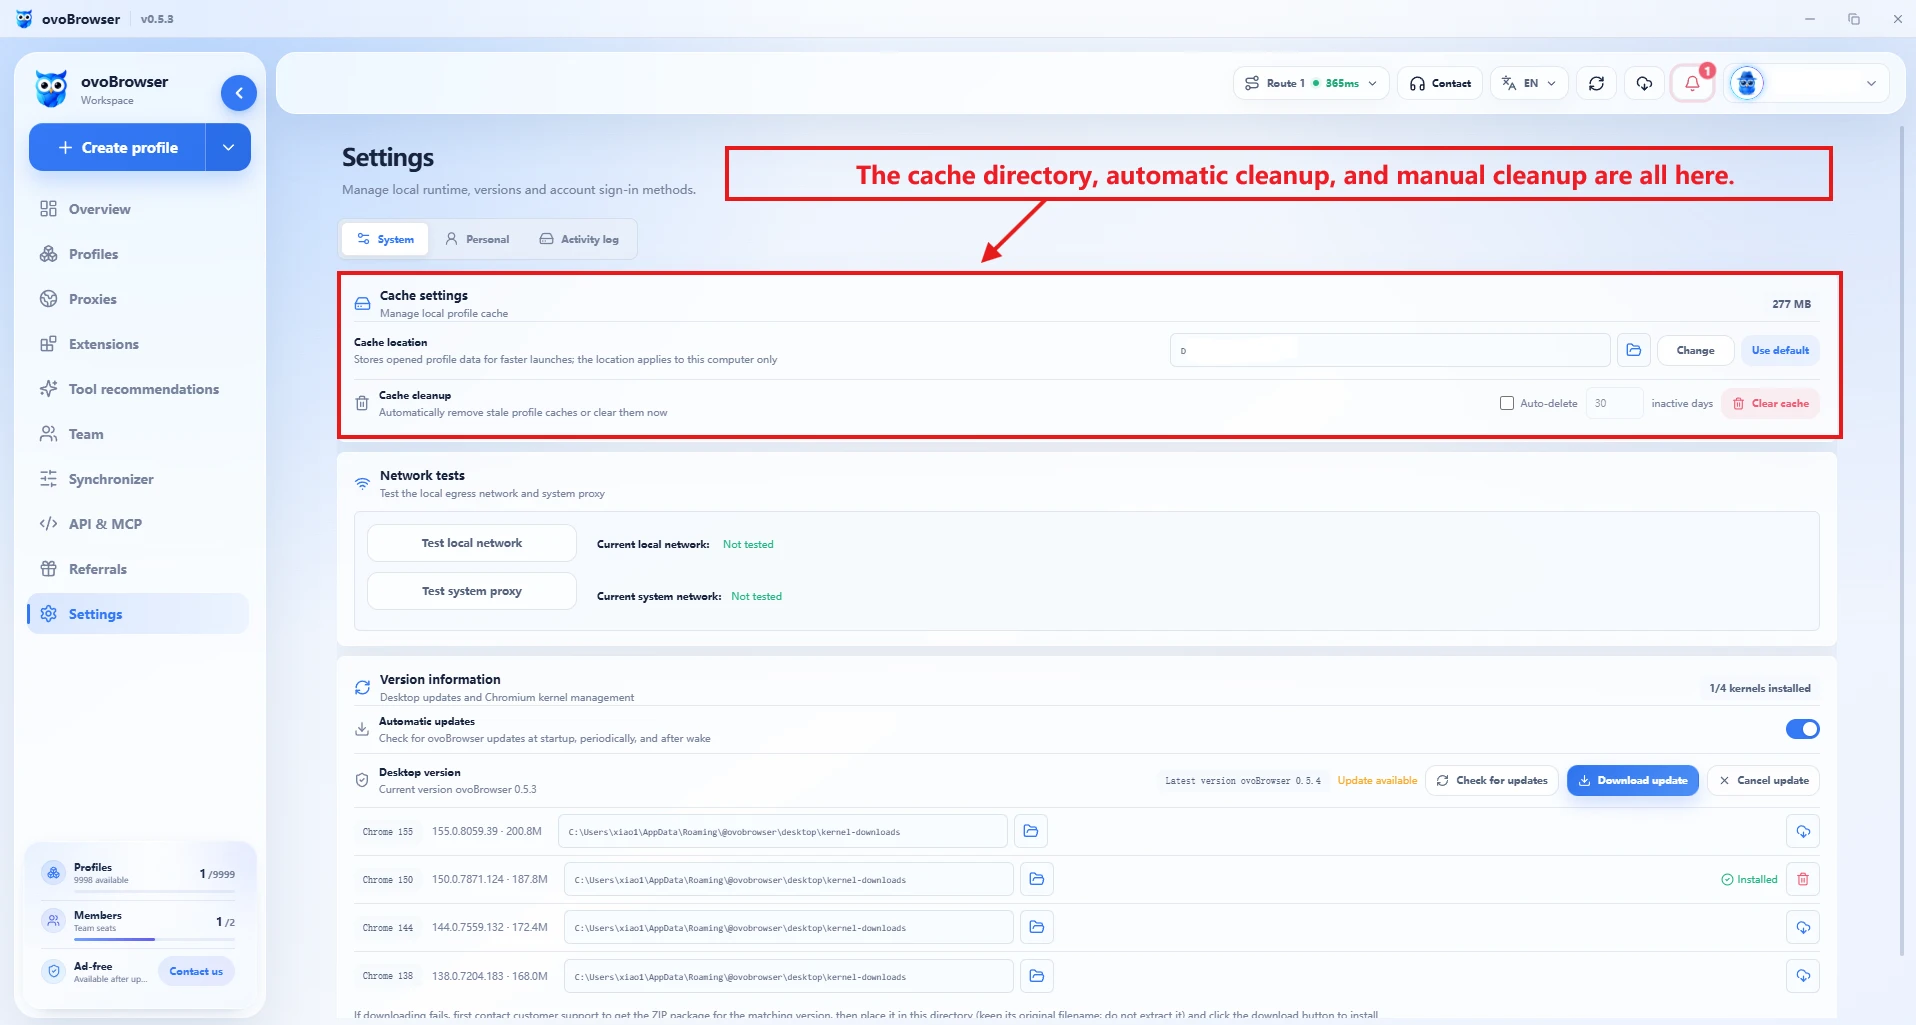
Task: Click the Download update button
Action: (1632, 780)
